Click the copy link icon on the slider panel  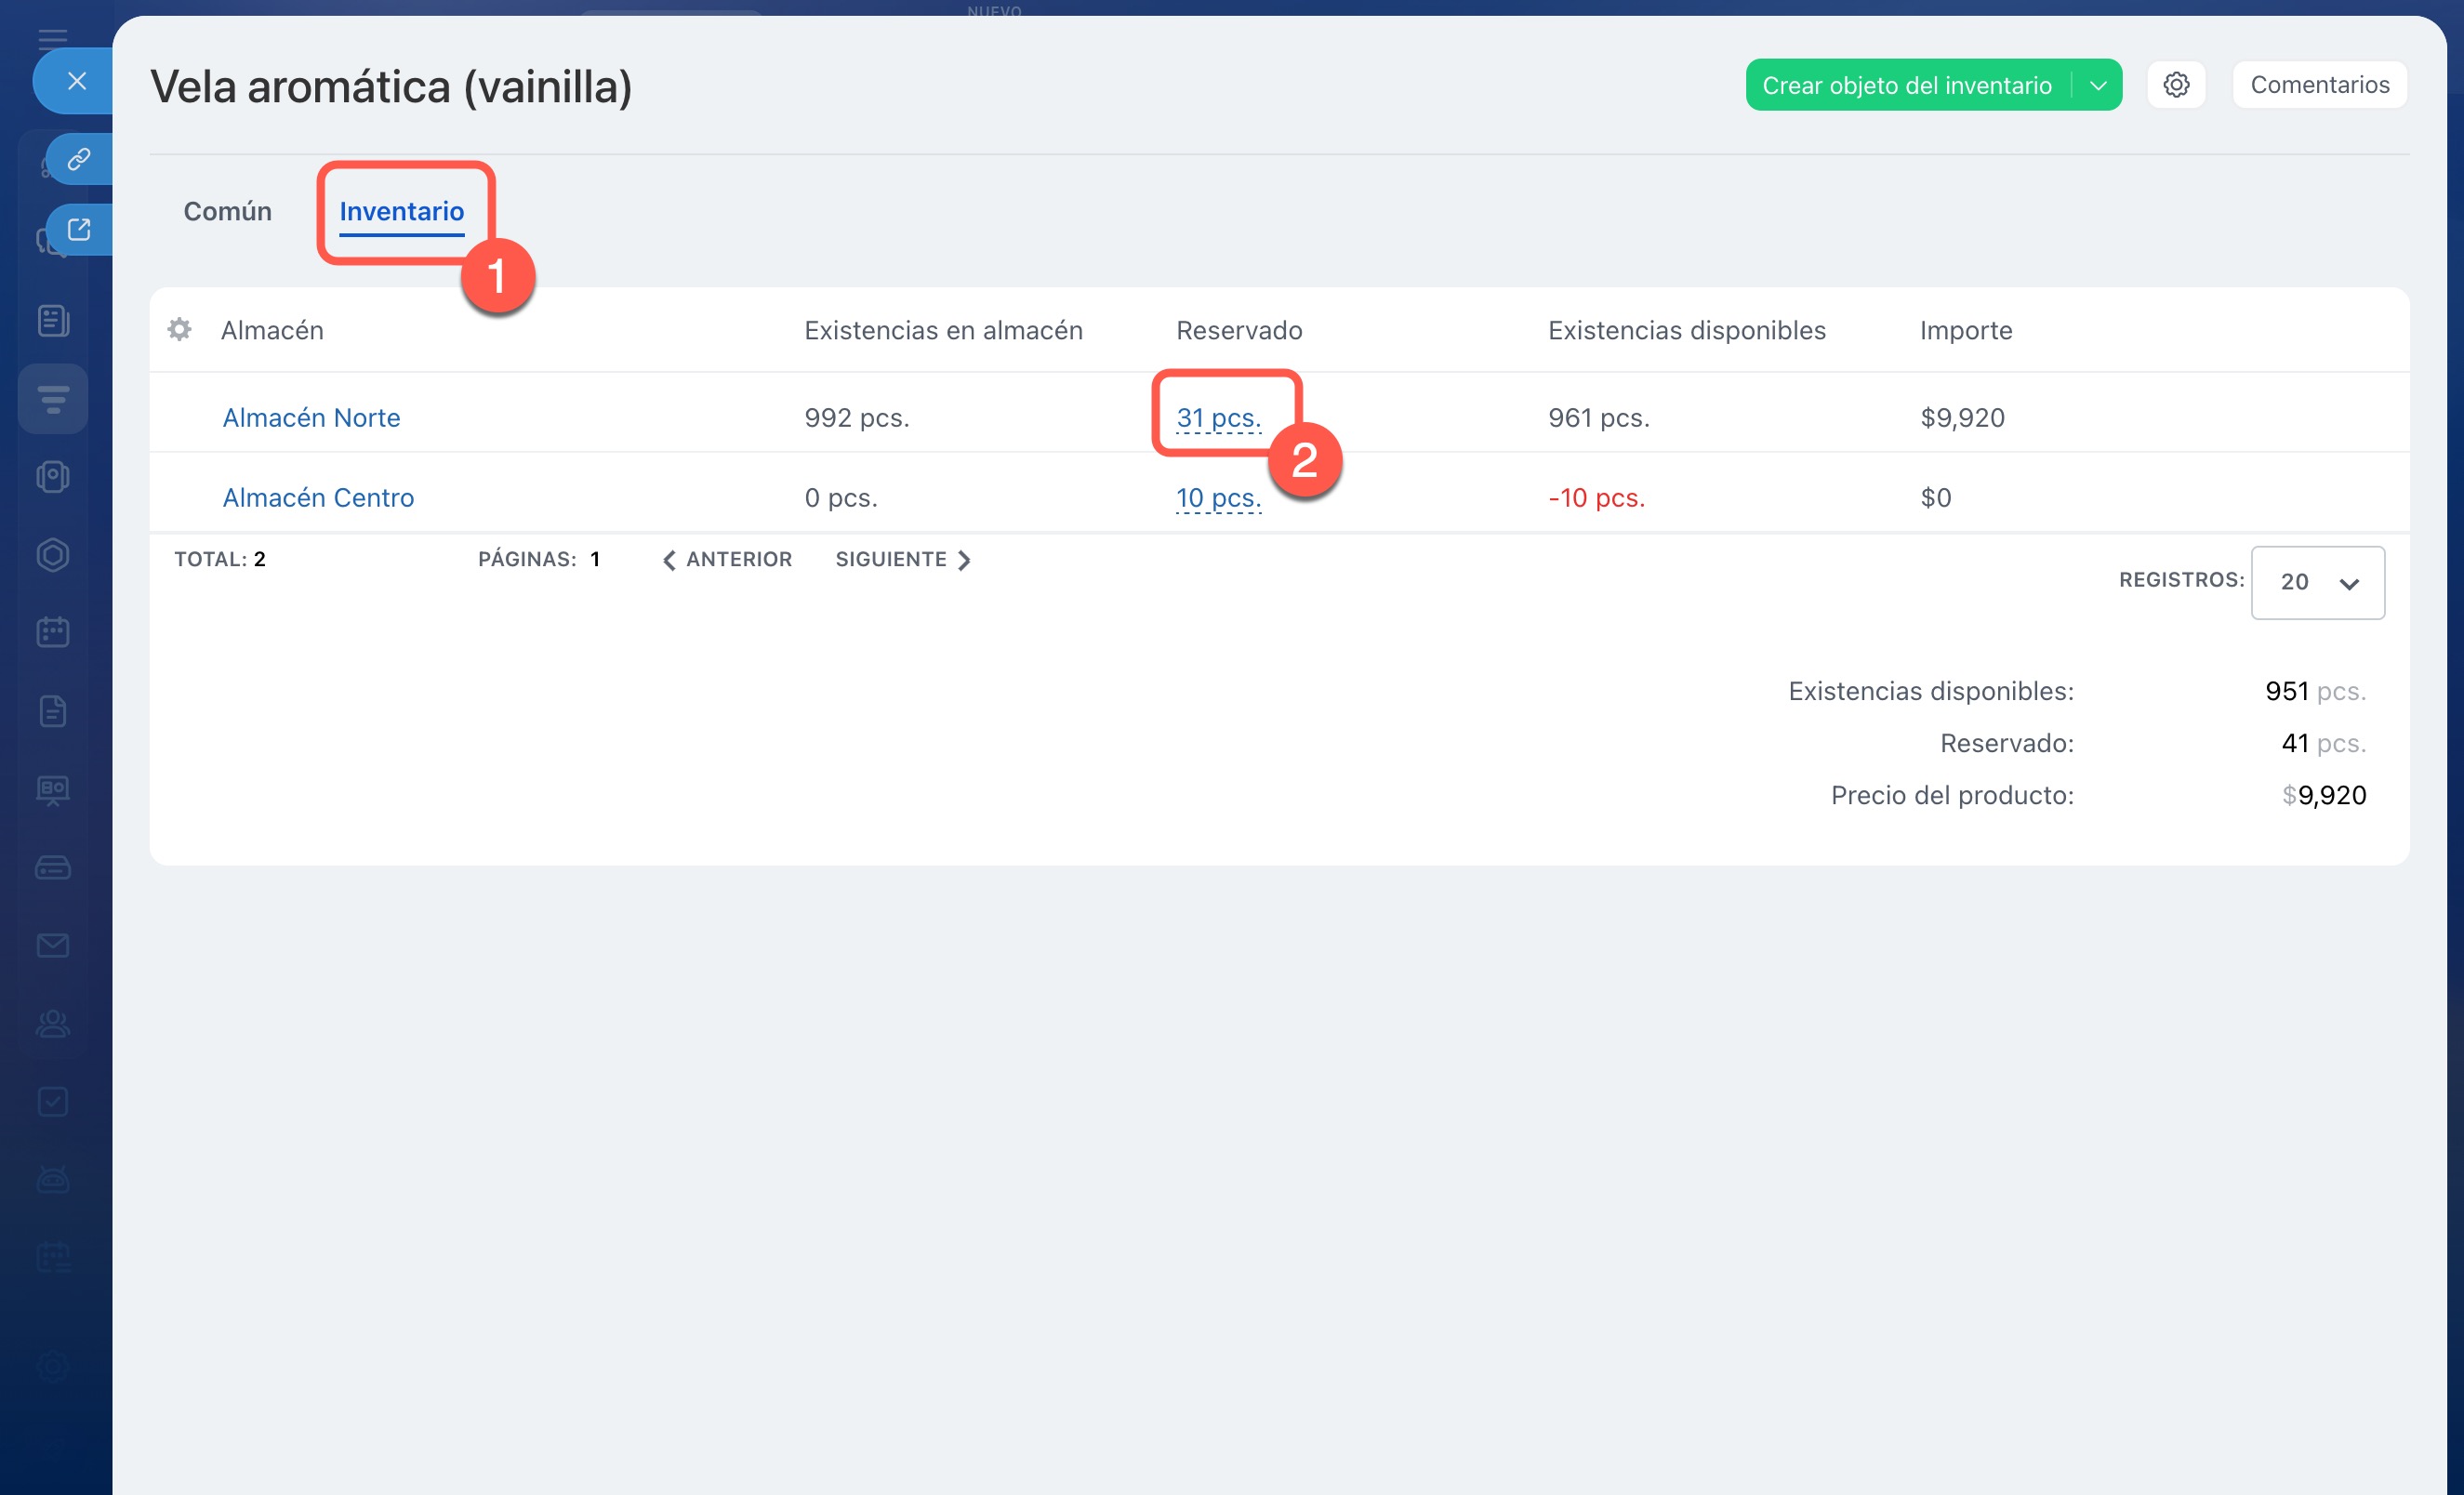tap(79, 159)
